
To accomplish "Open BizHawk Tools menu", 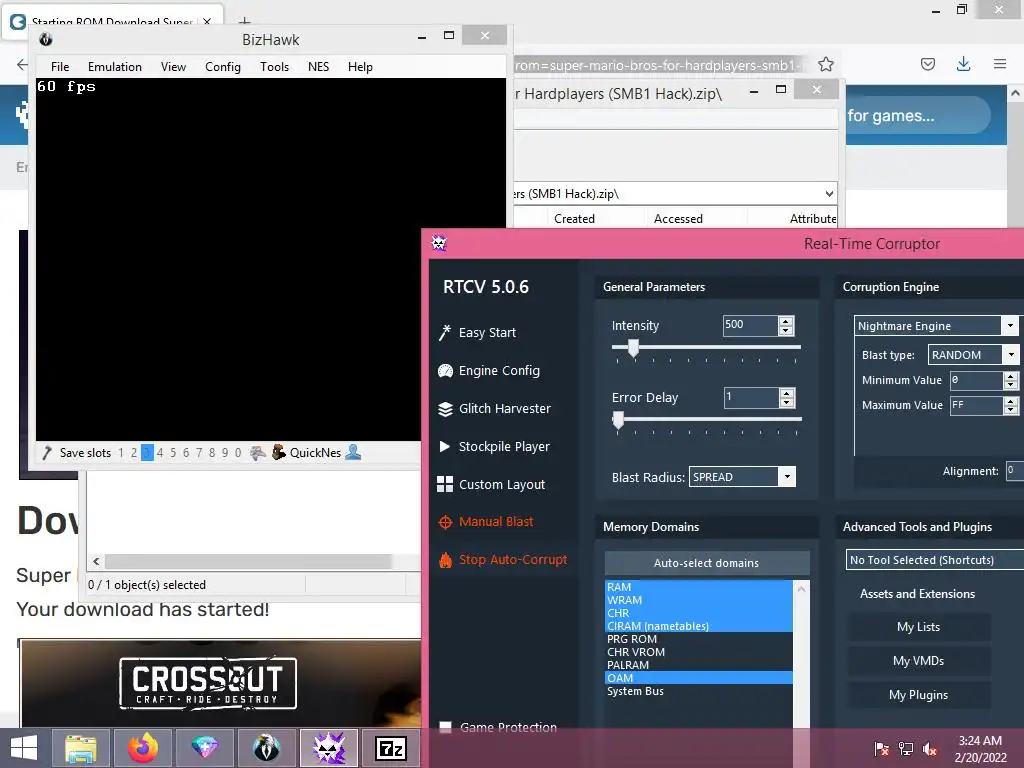I will [x=274, y=67].
